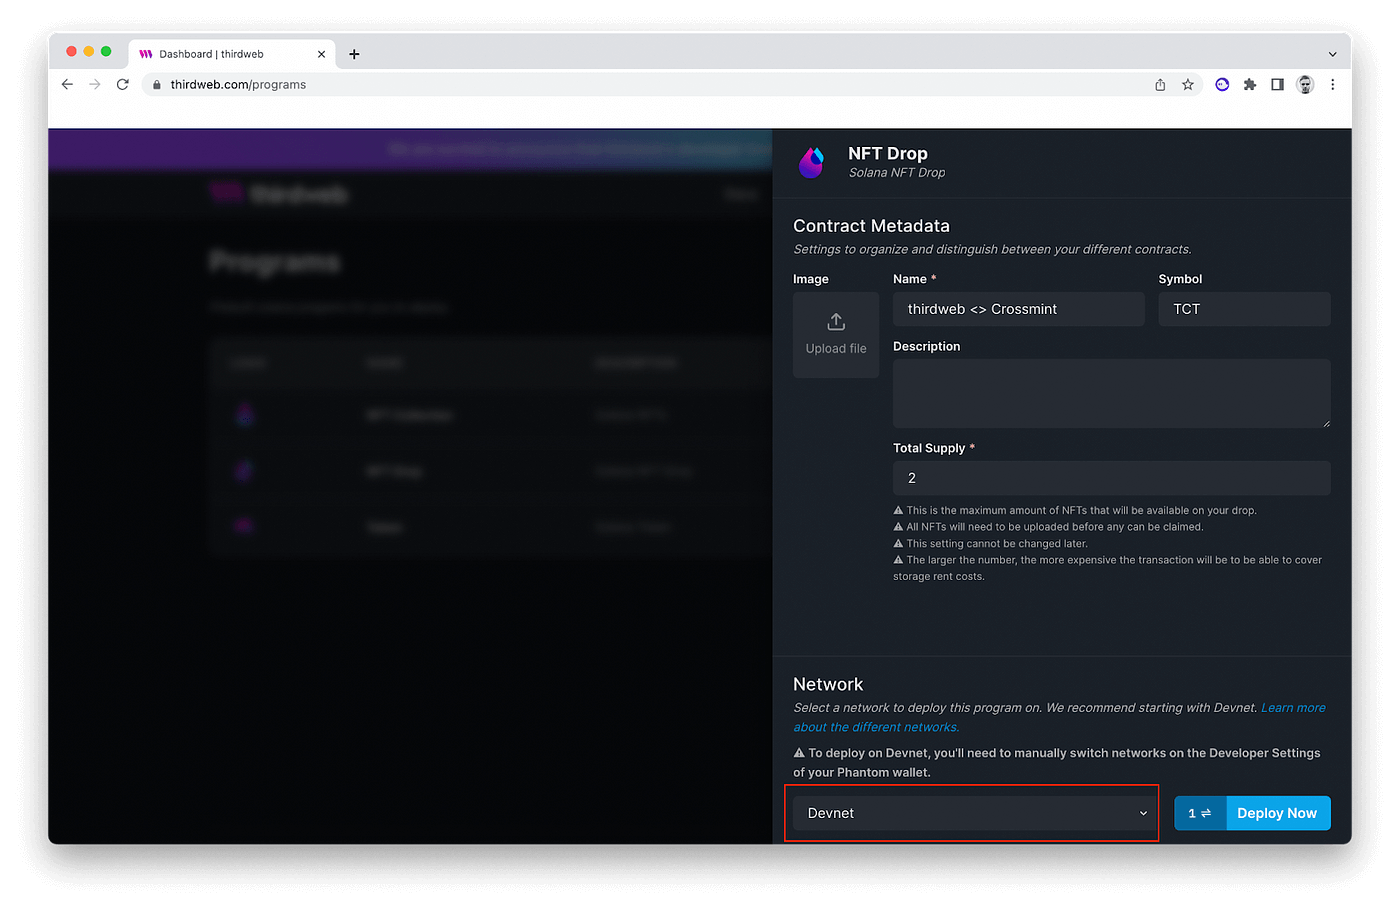Click the Description text area

point(1111,393)
